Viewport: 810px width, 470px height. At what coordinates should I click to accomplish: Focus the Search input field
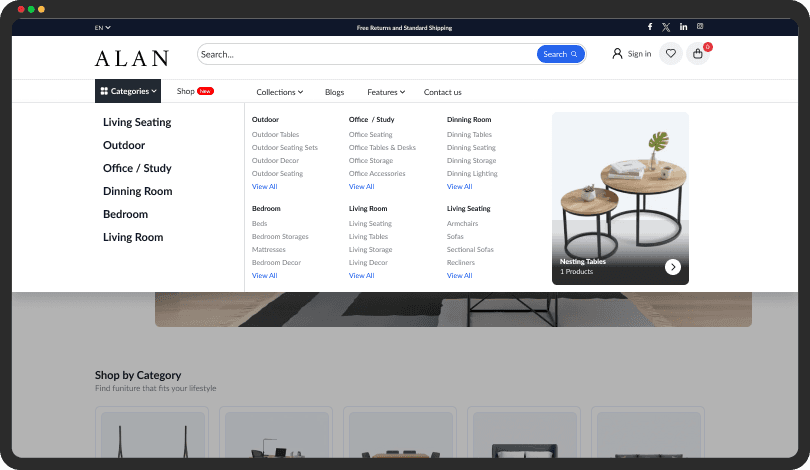(367, 54)
